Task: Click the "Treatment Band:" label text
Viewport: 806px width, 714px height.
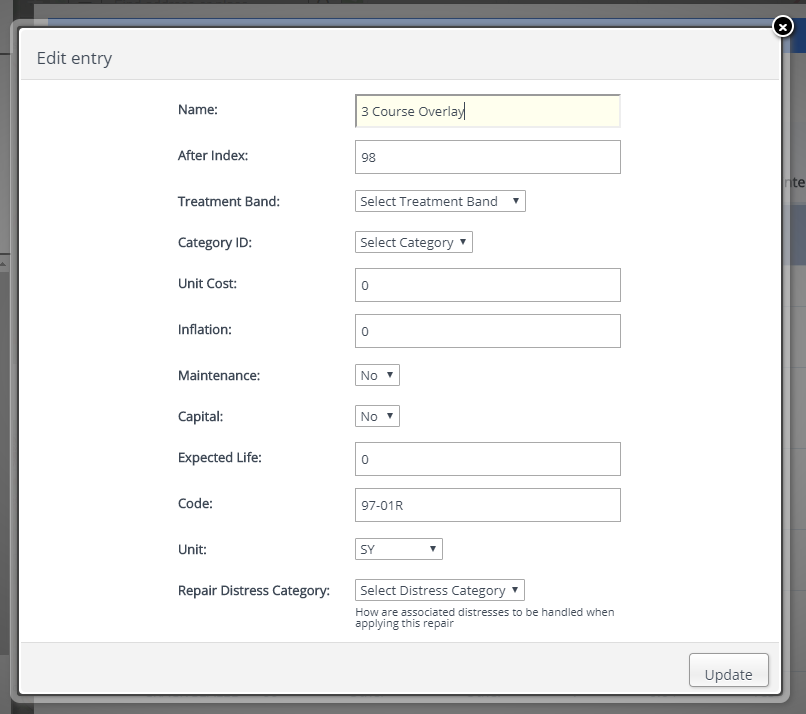Action: coord(228,201)
